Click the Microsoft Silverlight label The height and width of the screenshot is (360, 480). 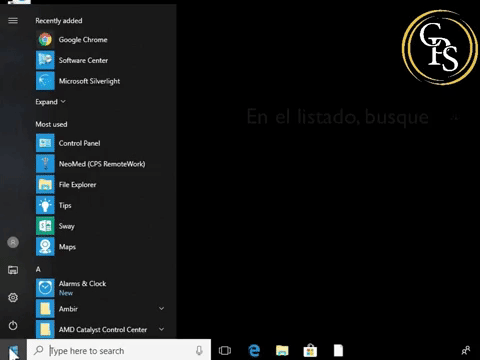(x=89, y=81)
